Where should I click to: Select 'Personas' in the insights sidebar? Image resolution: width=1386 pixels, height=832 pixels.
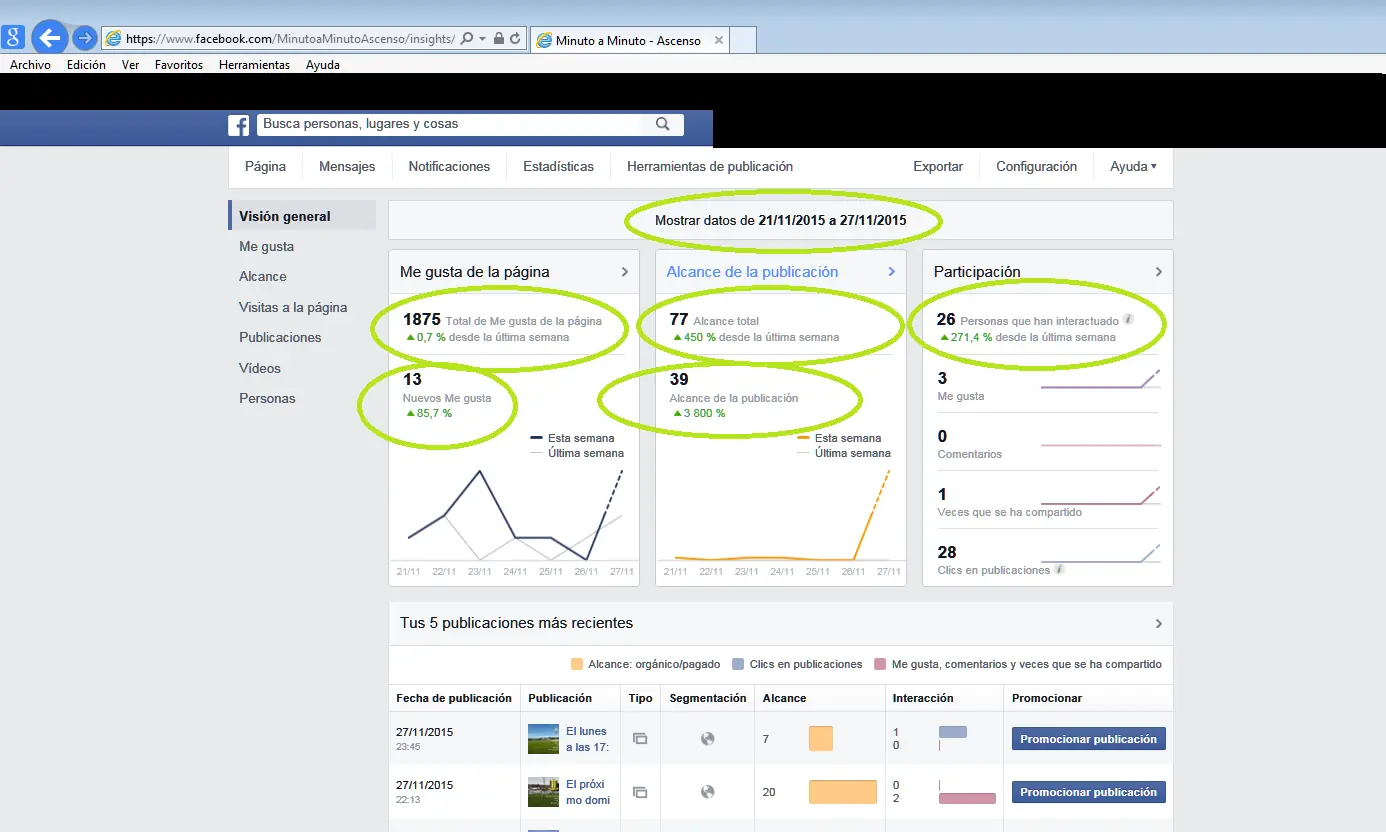pyautogui.click(x=267, y=398)
